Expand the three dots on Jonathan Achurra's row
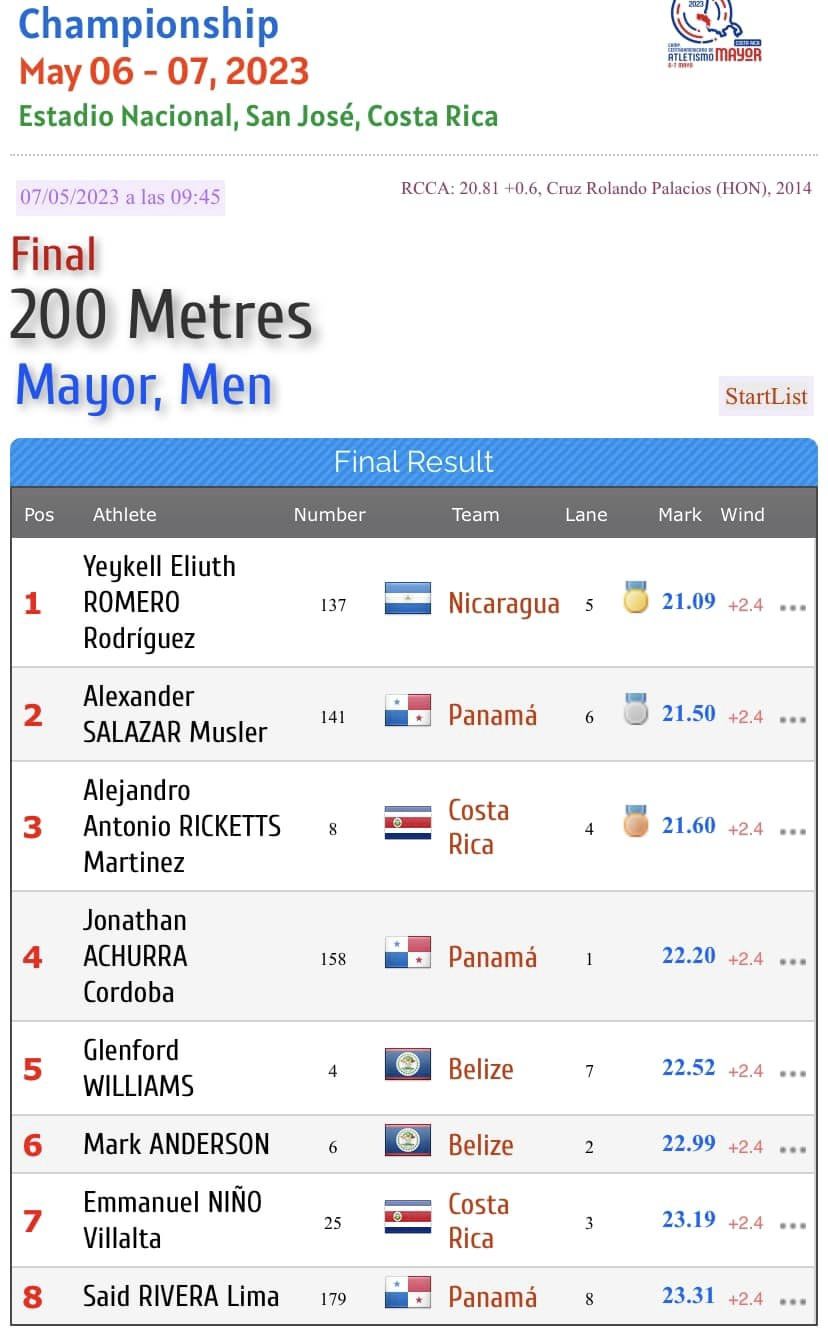This screenshot has width=828, height=1337. coord(793,961)
